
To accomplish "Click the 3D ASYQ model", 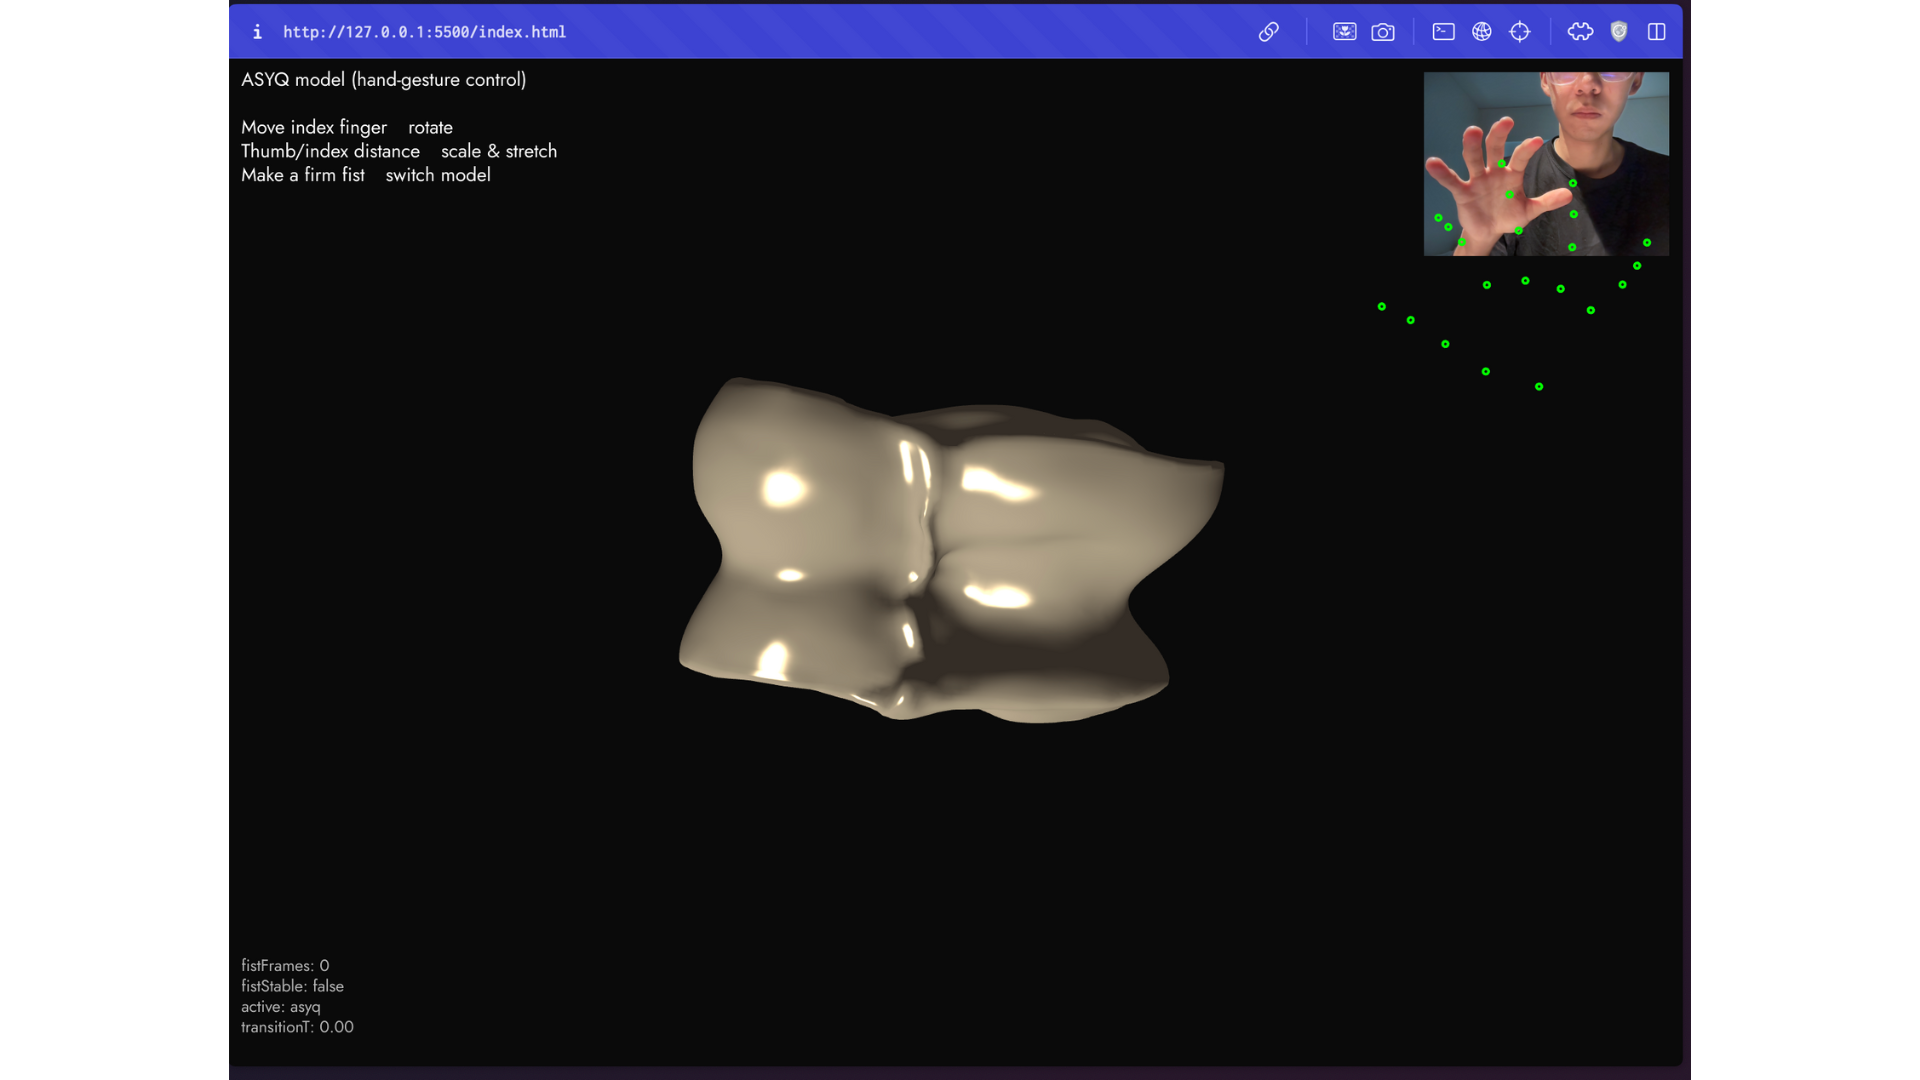I will (950, 550).
